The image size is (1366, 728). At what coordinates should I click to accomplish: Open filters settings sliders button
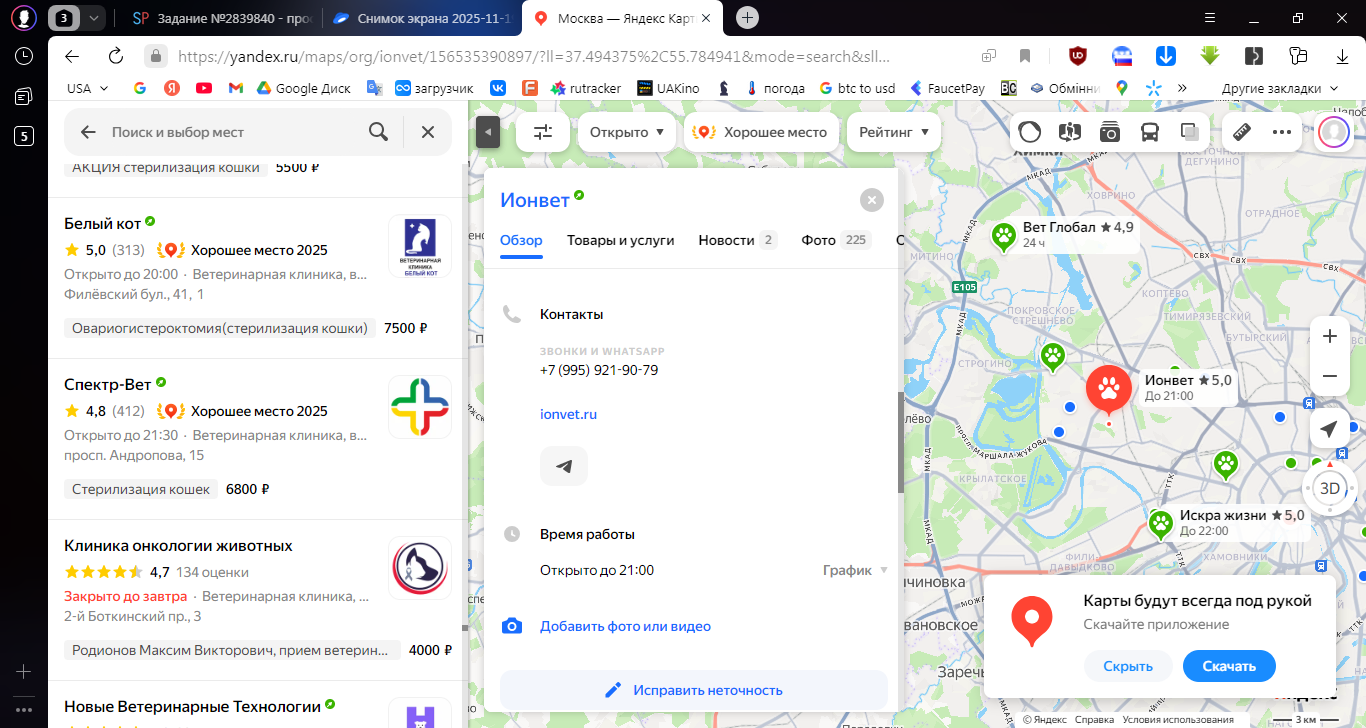pos(543,132)
